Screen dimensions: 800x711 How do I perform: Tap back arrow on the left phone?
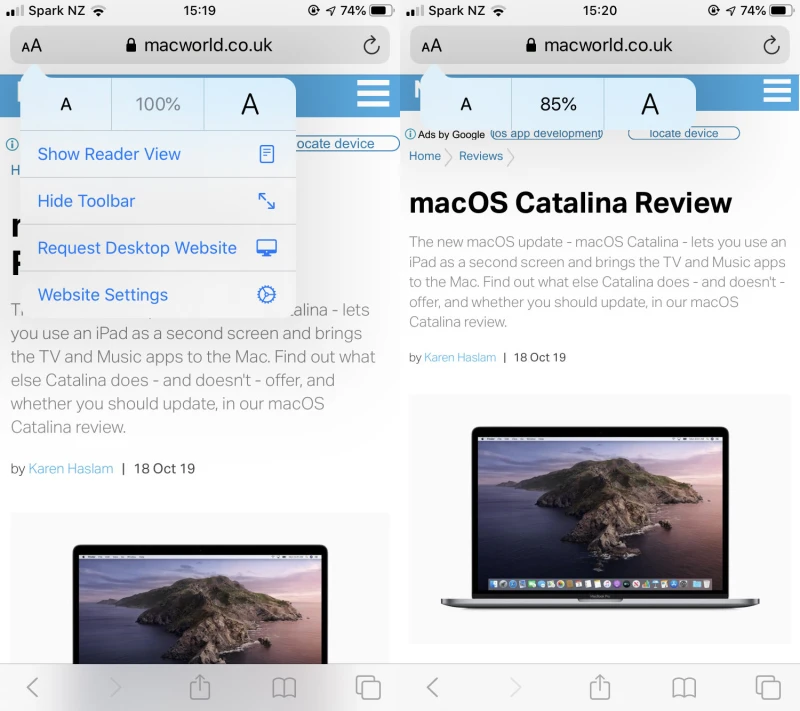pos(33,687)
